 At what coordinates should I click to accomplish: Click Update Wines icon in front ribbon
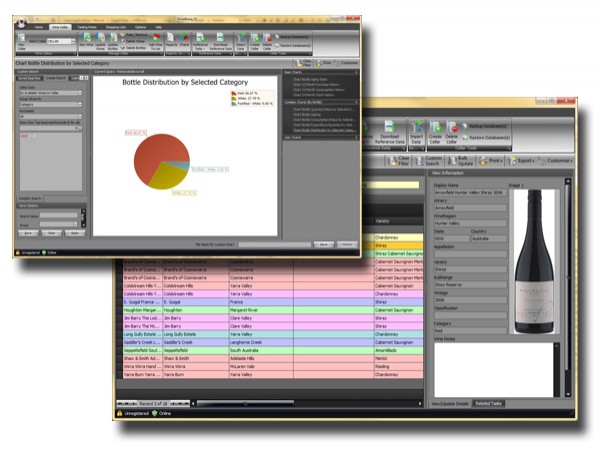pyautogui.click(x=100, y=41)
